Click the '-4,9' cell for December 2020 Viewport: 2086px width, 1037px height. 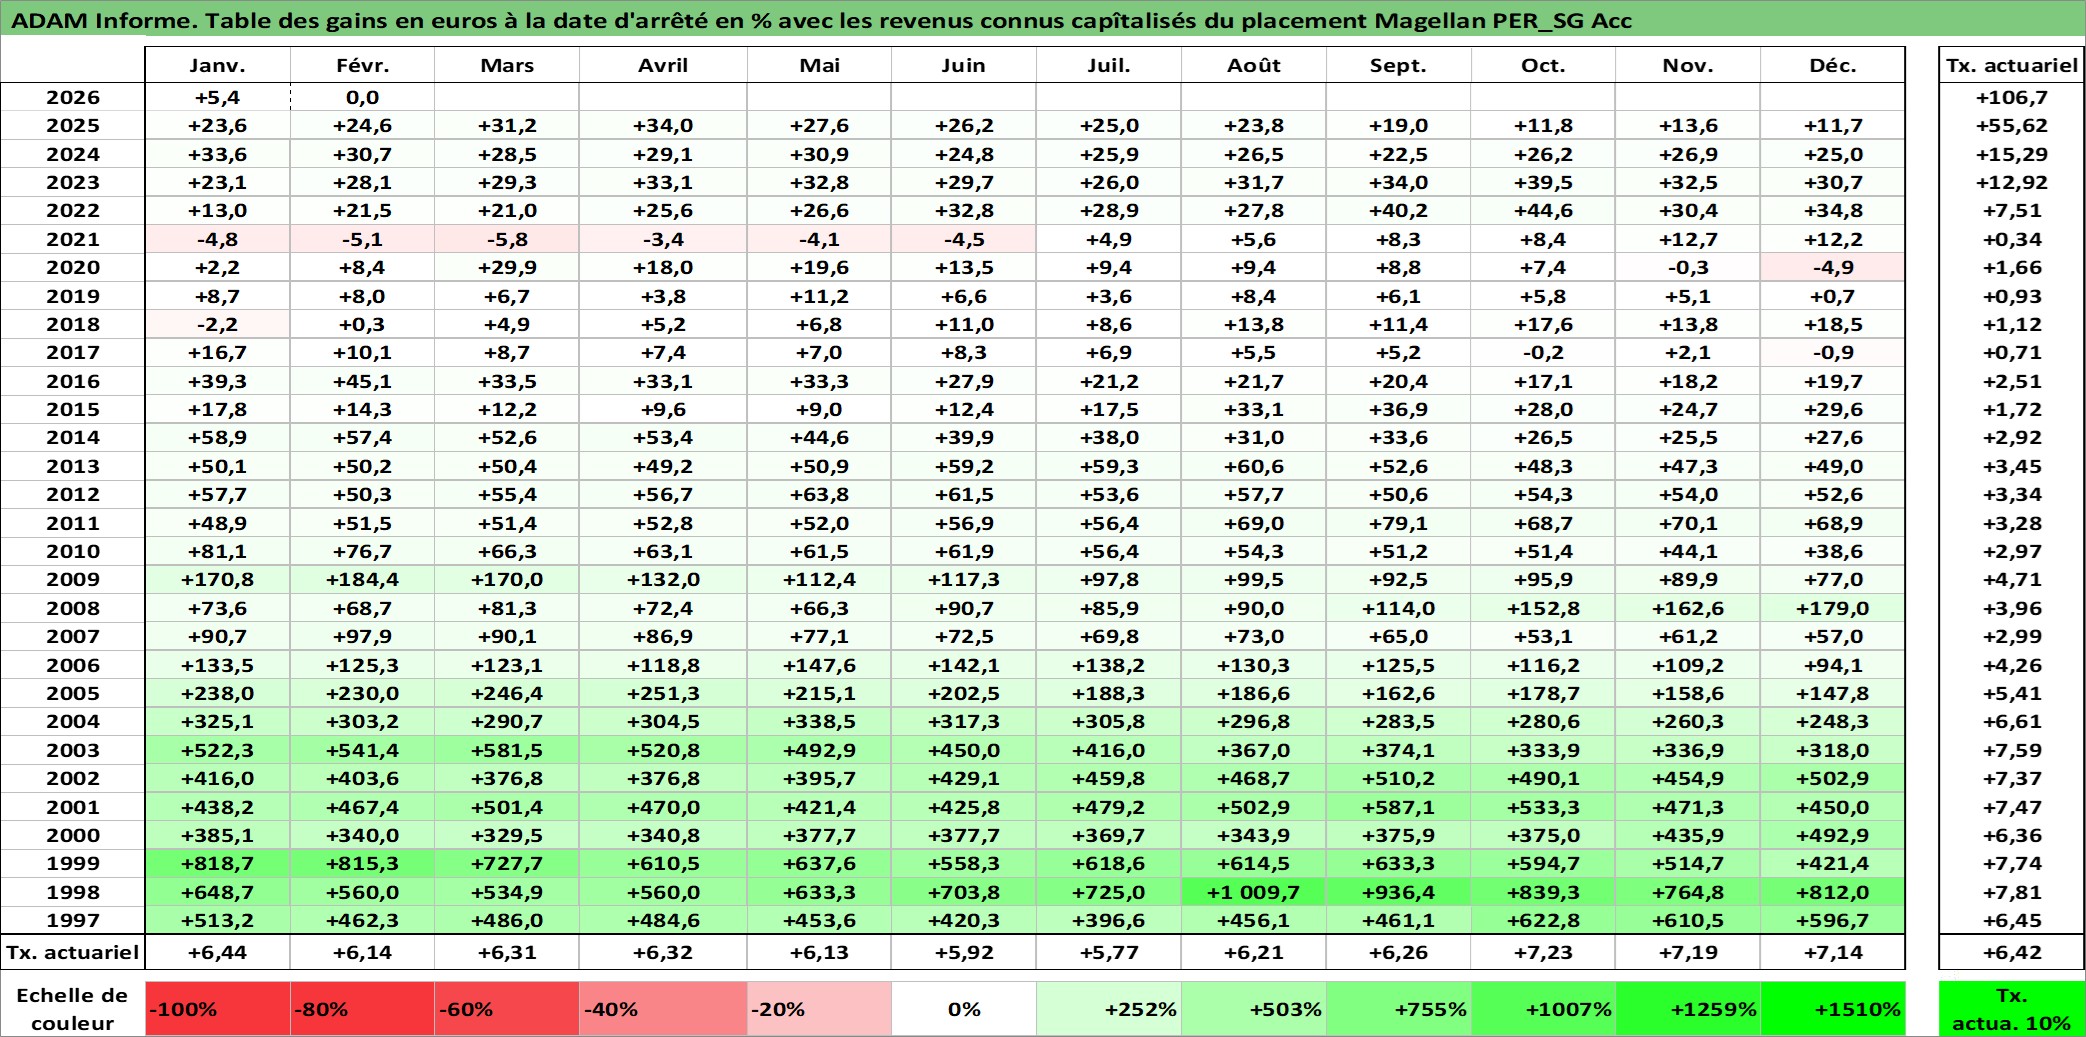point(1833,268)
